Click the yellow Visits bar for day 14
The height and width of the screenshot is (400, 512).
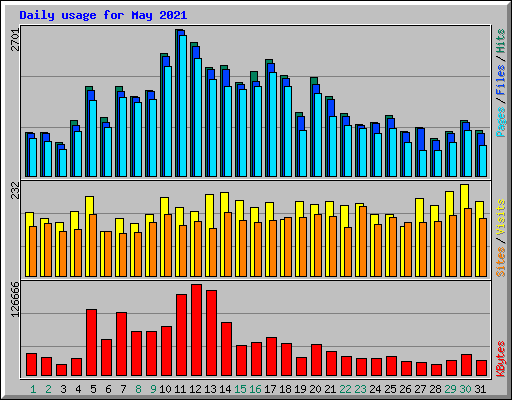tap(223, 234)
